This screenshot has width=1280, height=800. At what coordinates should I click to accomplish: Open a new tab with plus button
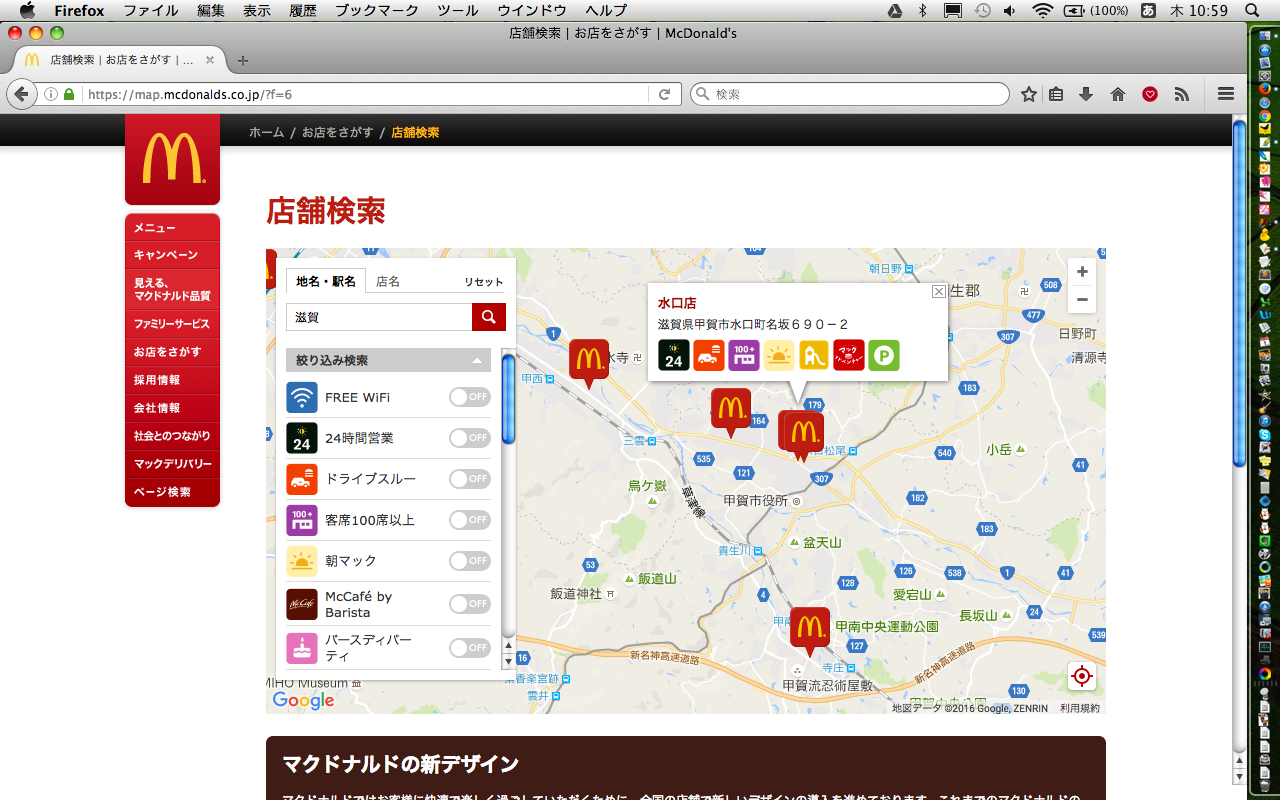pos(243,60)
